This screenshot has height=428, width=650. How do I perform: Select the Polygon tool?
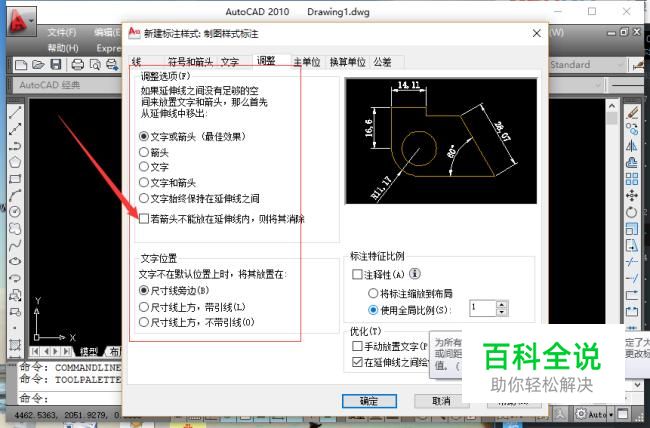coord(15,162)
